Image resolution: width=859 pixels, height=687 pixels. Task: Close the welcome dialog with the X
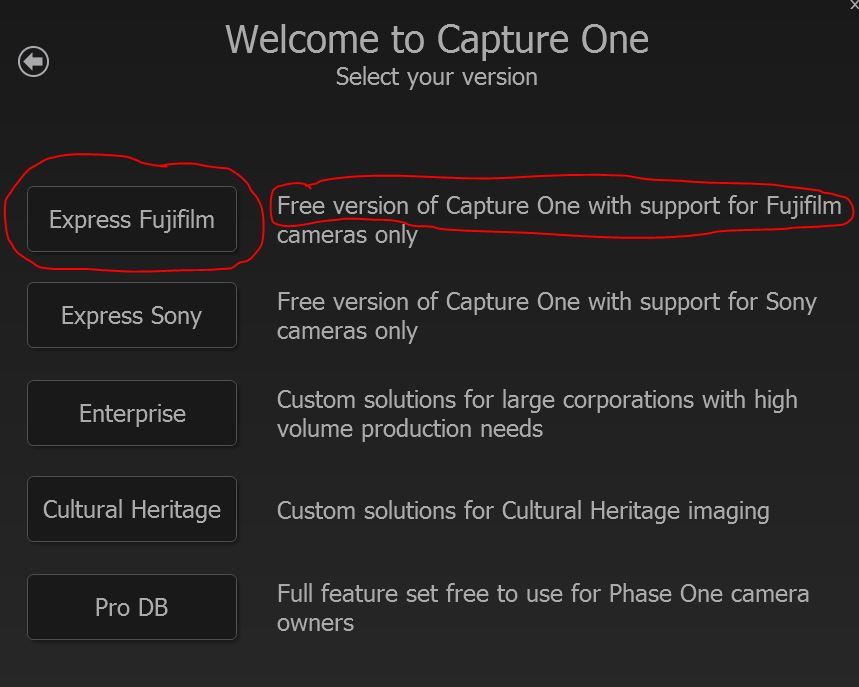(x=853, y=5)
